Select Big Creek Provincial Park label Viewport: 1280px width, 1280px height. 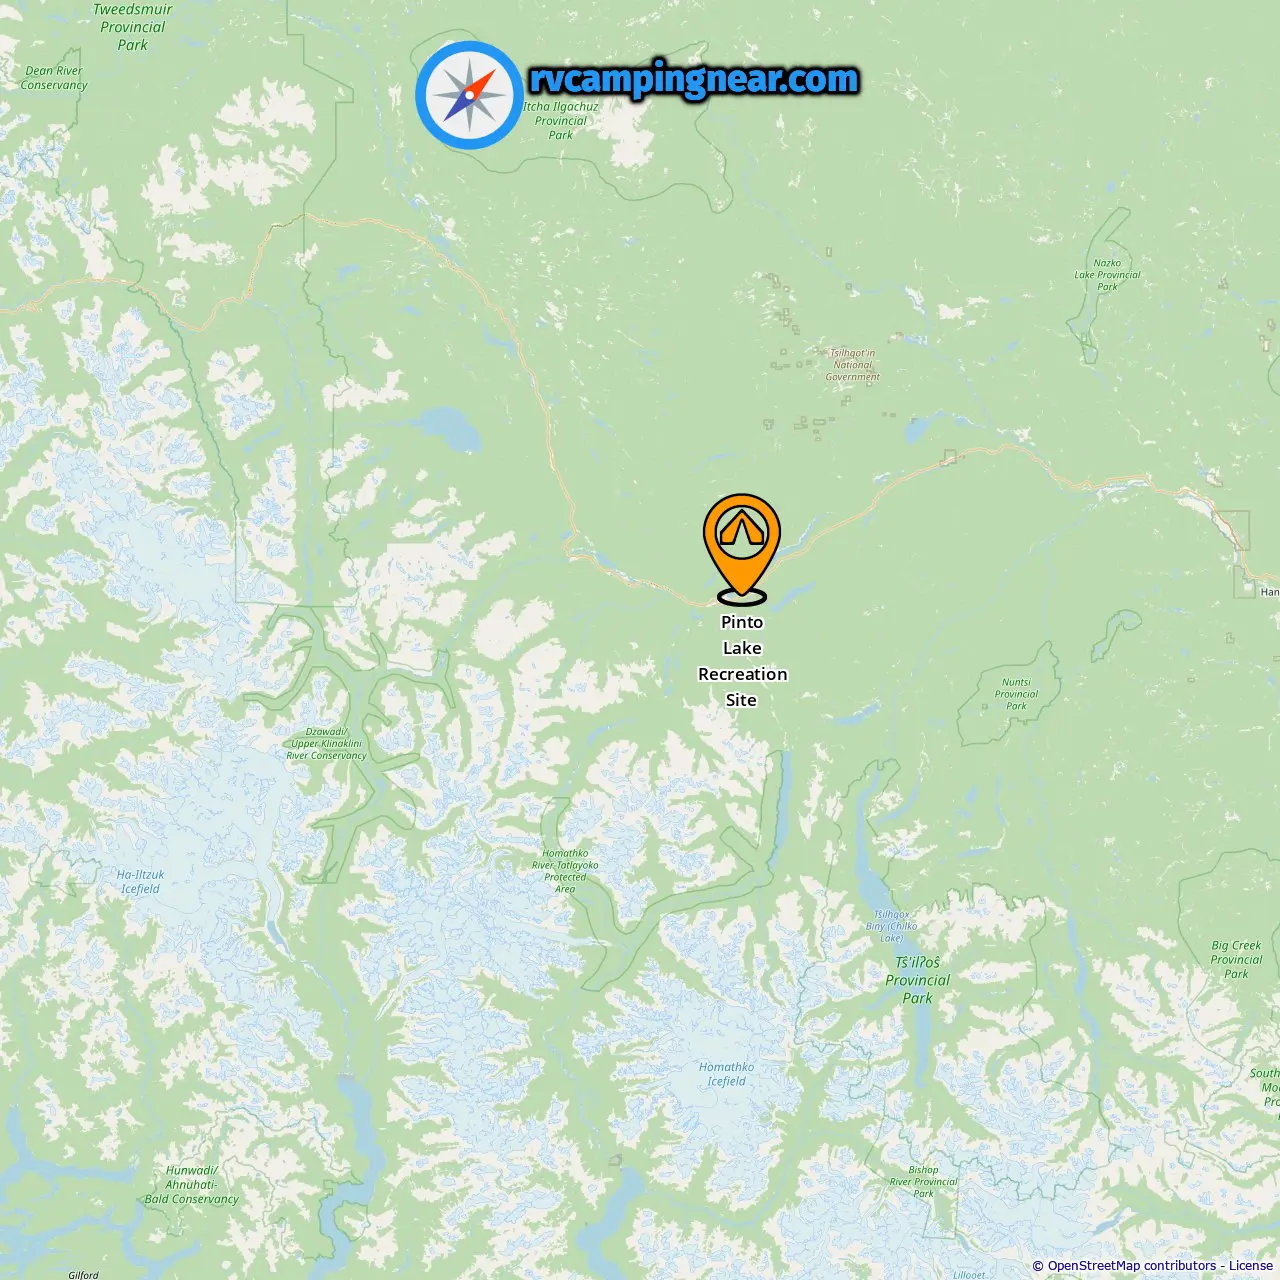click(1236, 959)
